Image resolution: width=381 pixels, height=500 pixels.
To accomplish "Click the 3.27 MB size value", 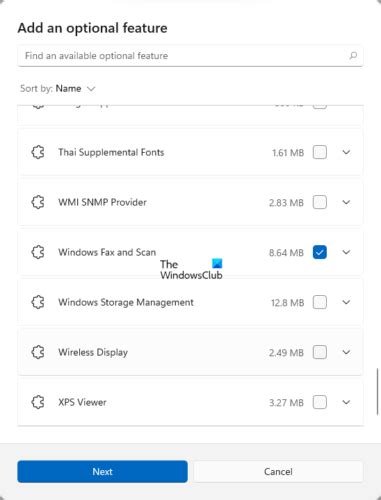I will tap(286, 403).
